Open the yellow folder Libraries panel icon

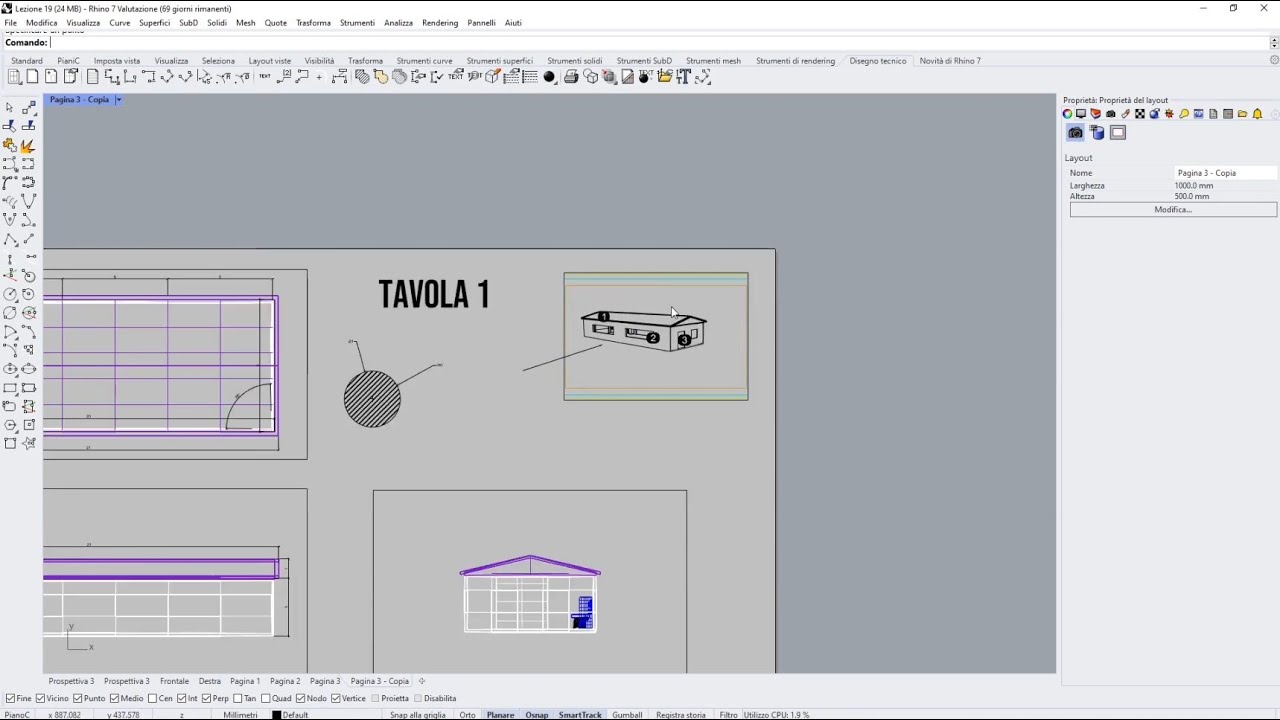[1242, 114]
